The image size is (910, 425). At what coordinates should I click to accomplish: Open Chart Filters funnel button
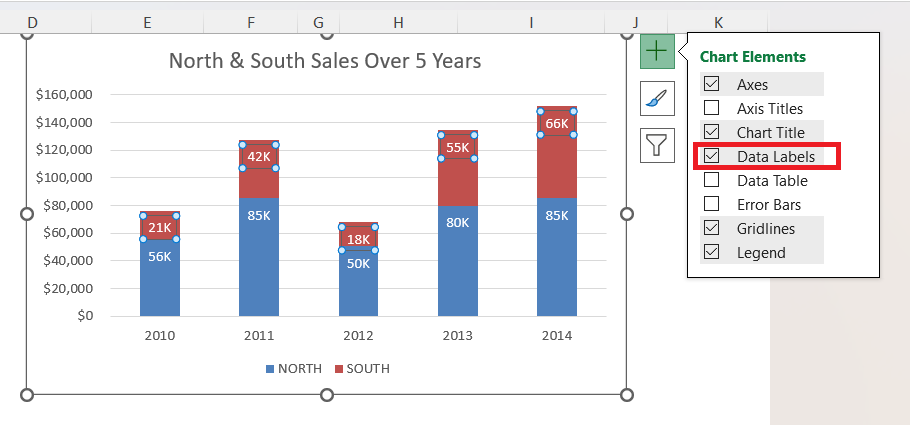tap(657, 145)
